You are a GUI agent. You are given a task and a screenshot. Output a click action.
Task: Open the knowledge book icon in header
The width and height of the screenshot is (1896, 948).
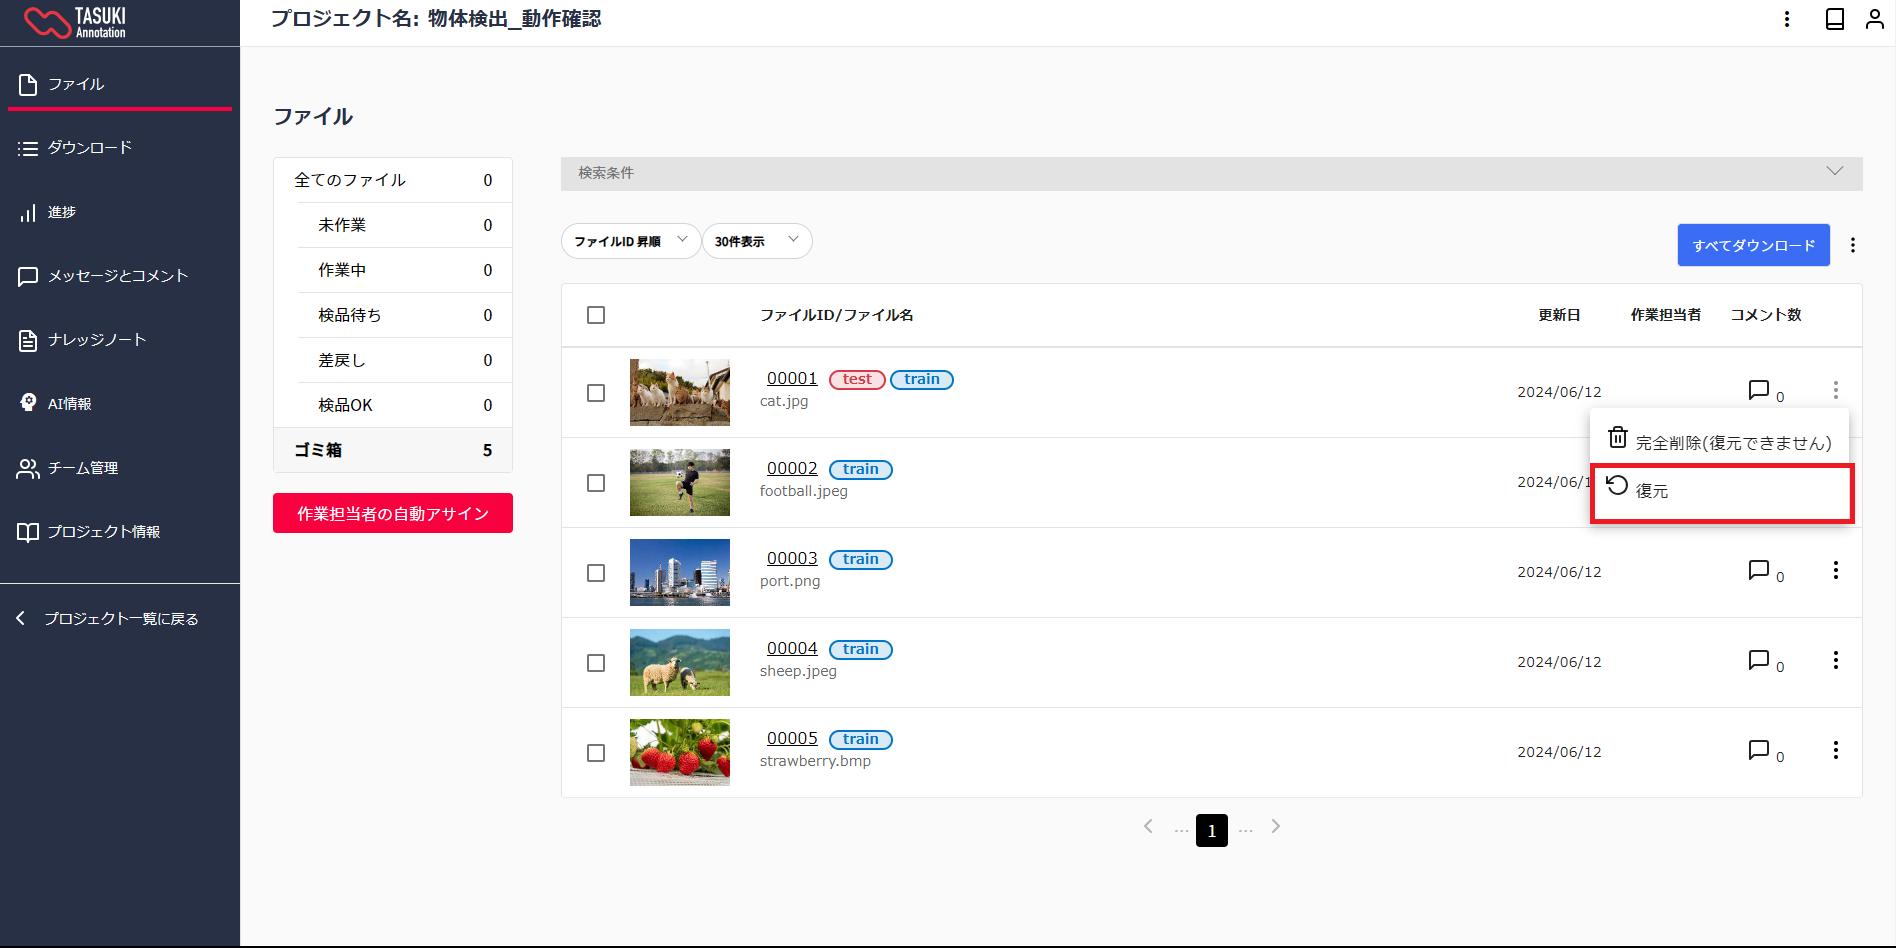click(1835, 19)
